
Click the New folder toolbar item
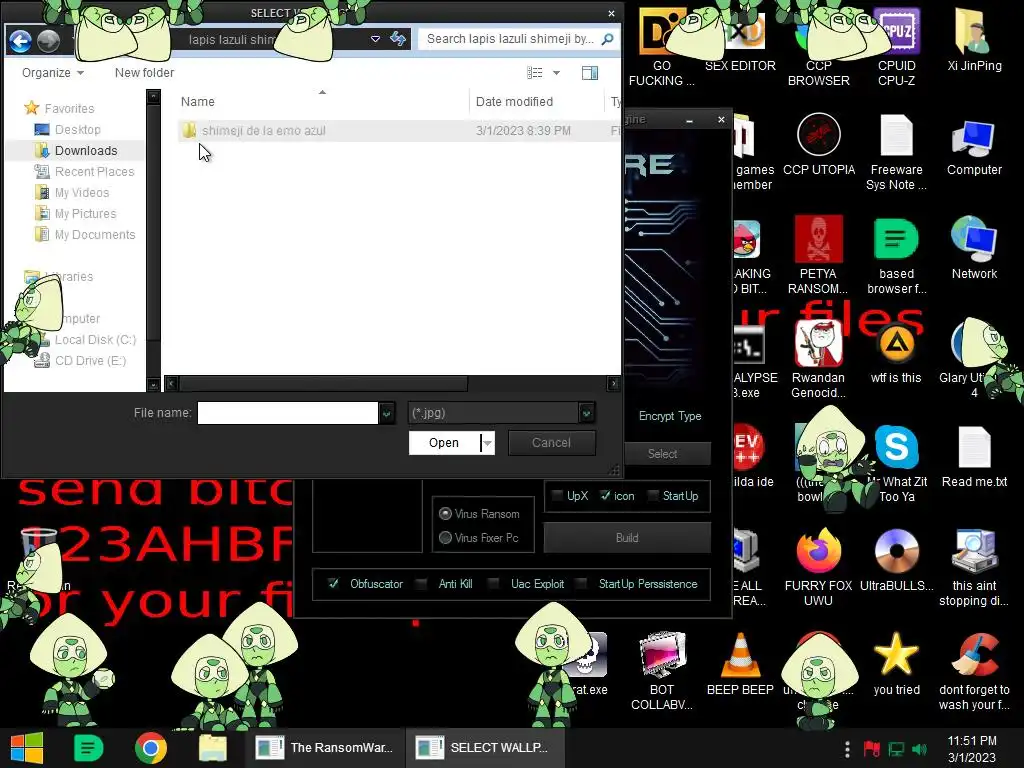point(144,72)
